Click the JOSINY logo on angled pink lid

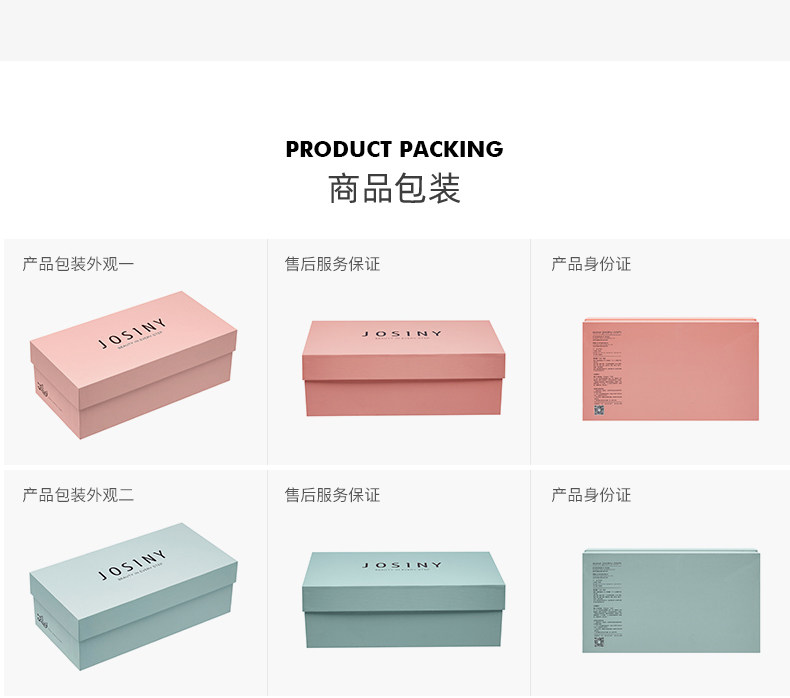tap(131, 333)
